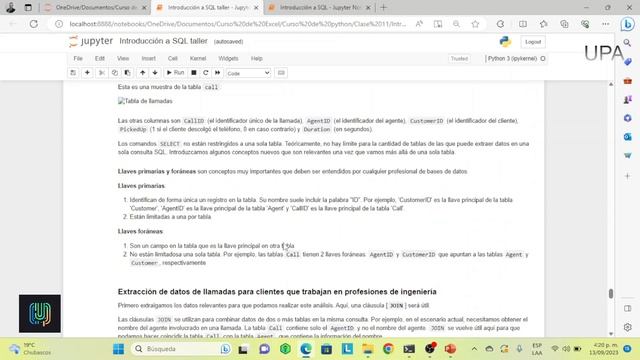Refresh the page
Image resolution: width=640 pixels, height=360 pixels.
click(33, 24)
